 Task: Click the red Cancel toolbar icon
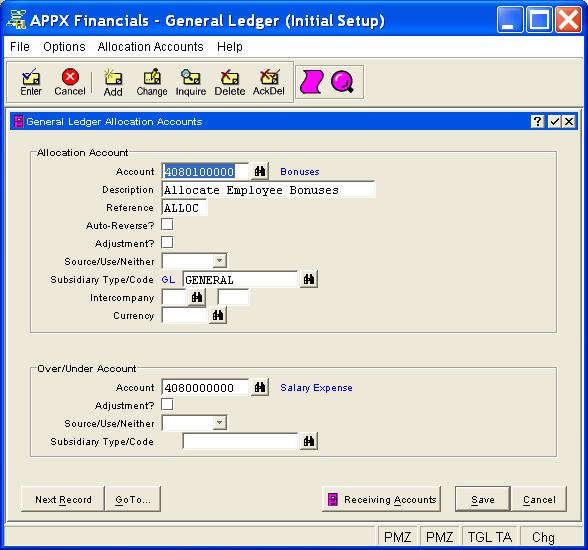[x=70, y=82]
